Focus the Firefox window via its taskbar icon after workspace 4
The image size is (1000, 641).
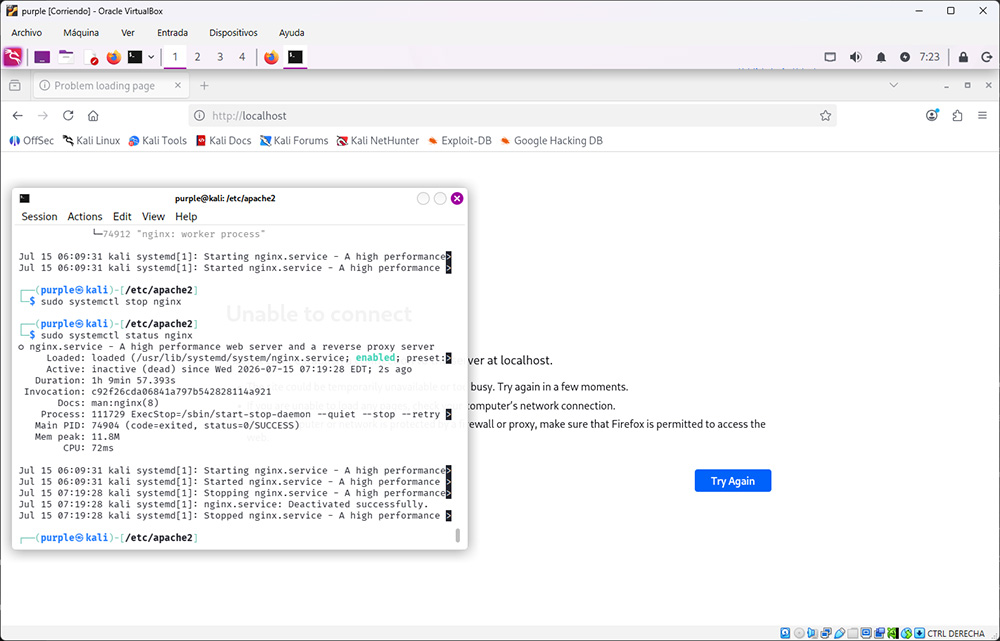coord(272,57)
